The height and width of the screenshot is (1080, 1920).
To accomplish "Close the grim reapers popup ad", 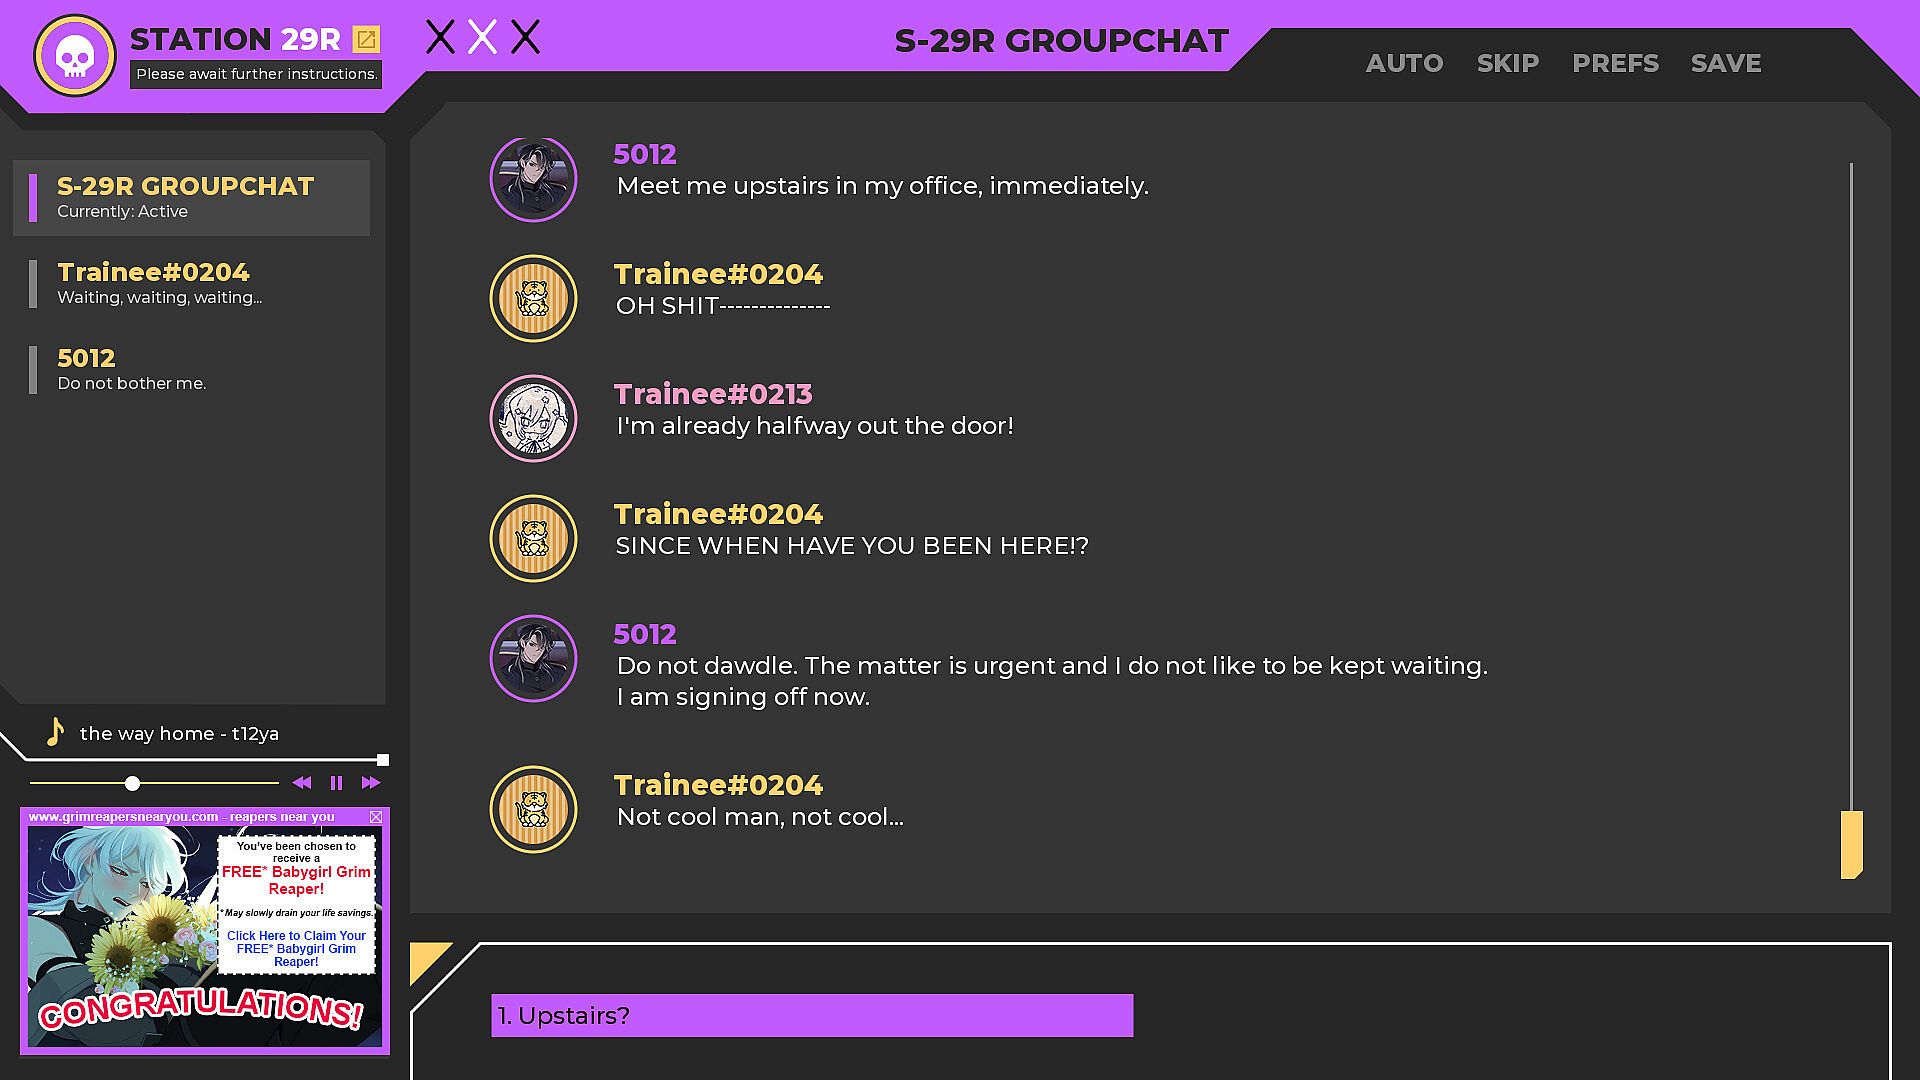I will (x=376, y=817).
